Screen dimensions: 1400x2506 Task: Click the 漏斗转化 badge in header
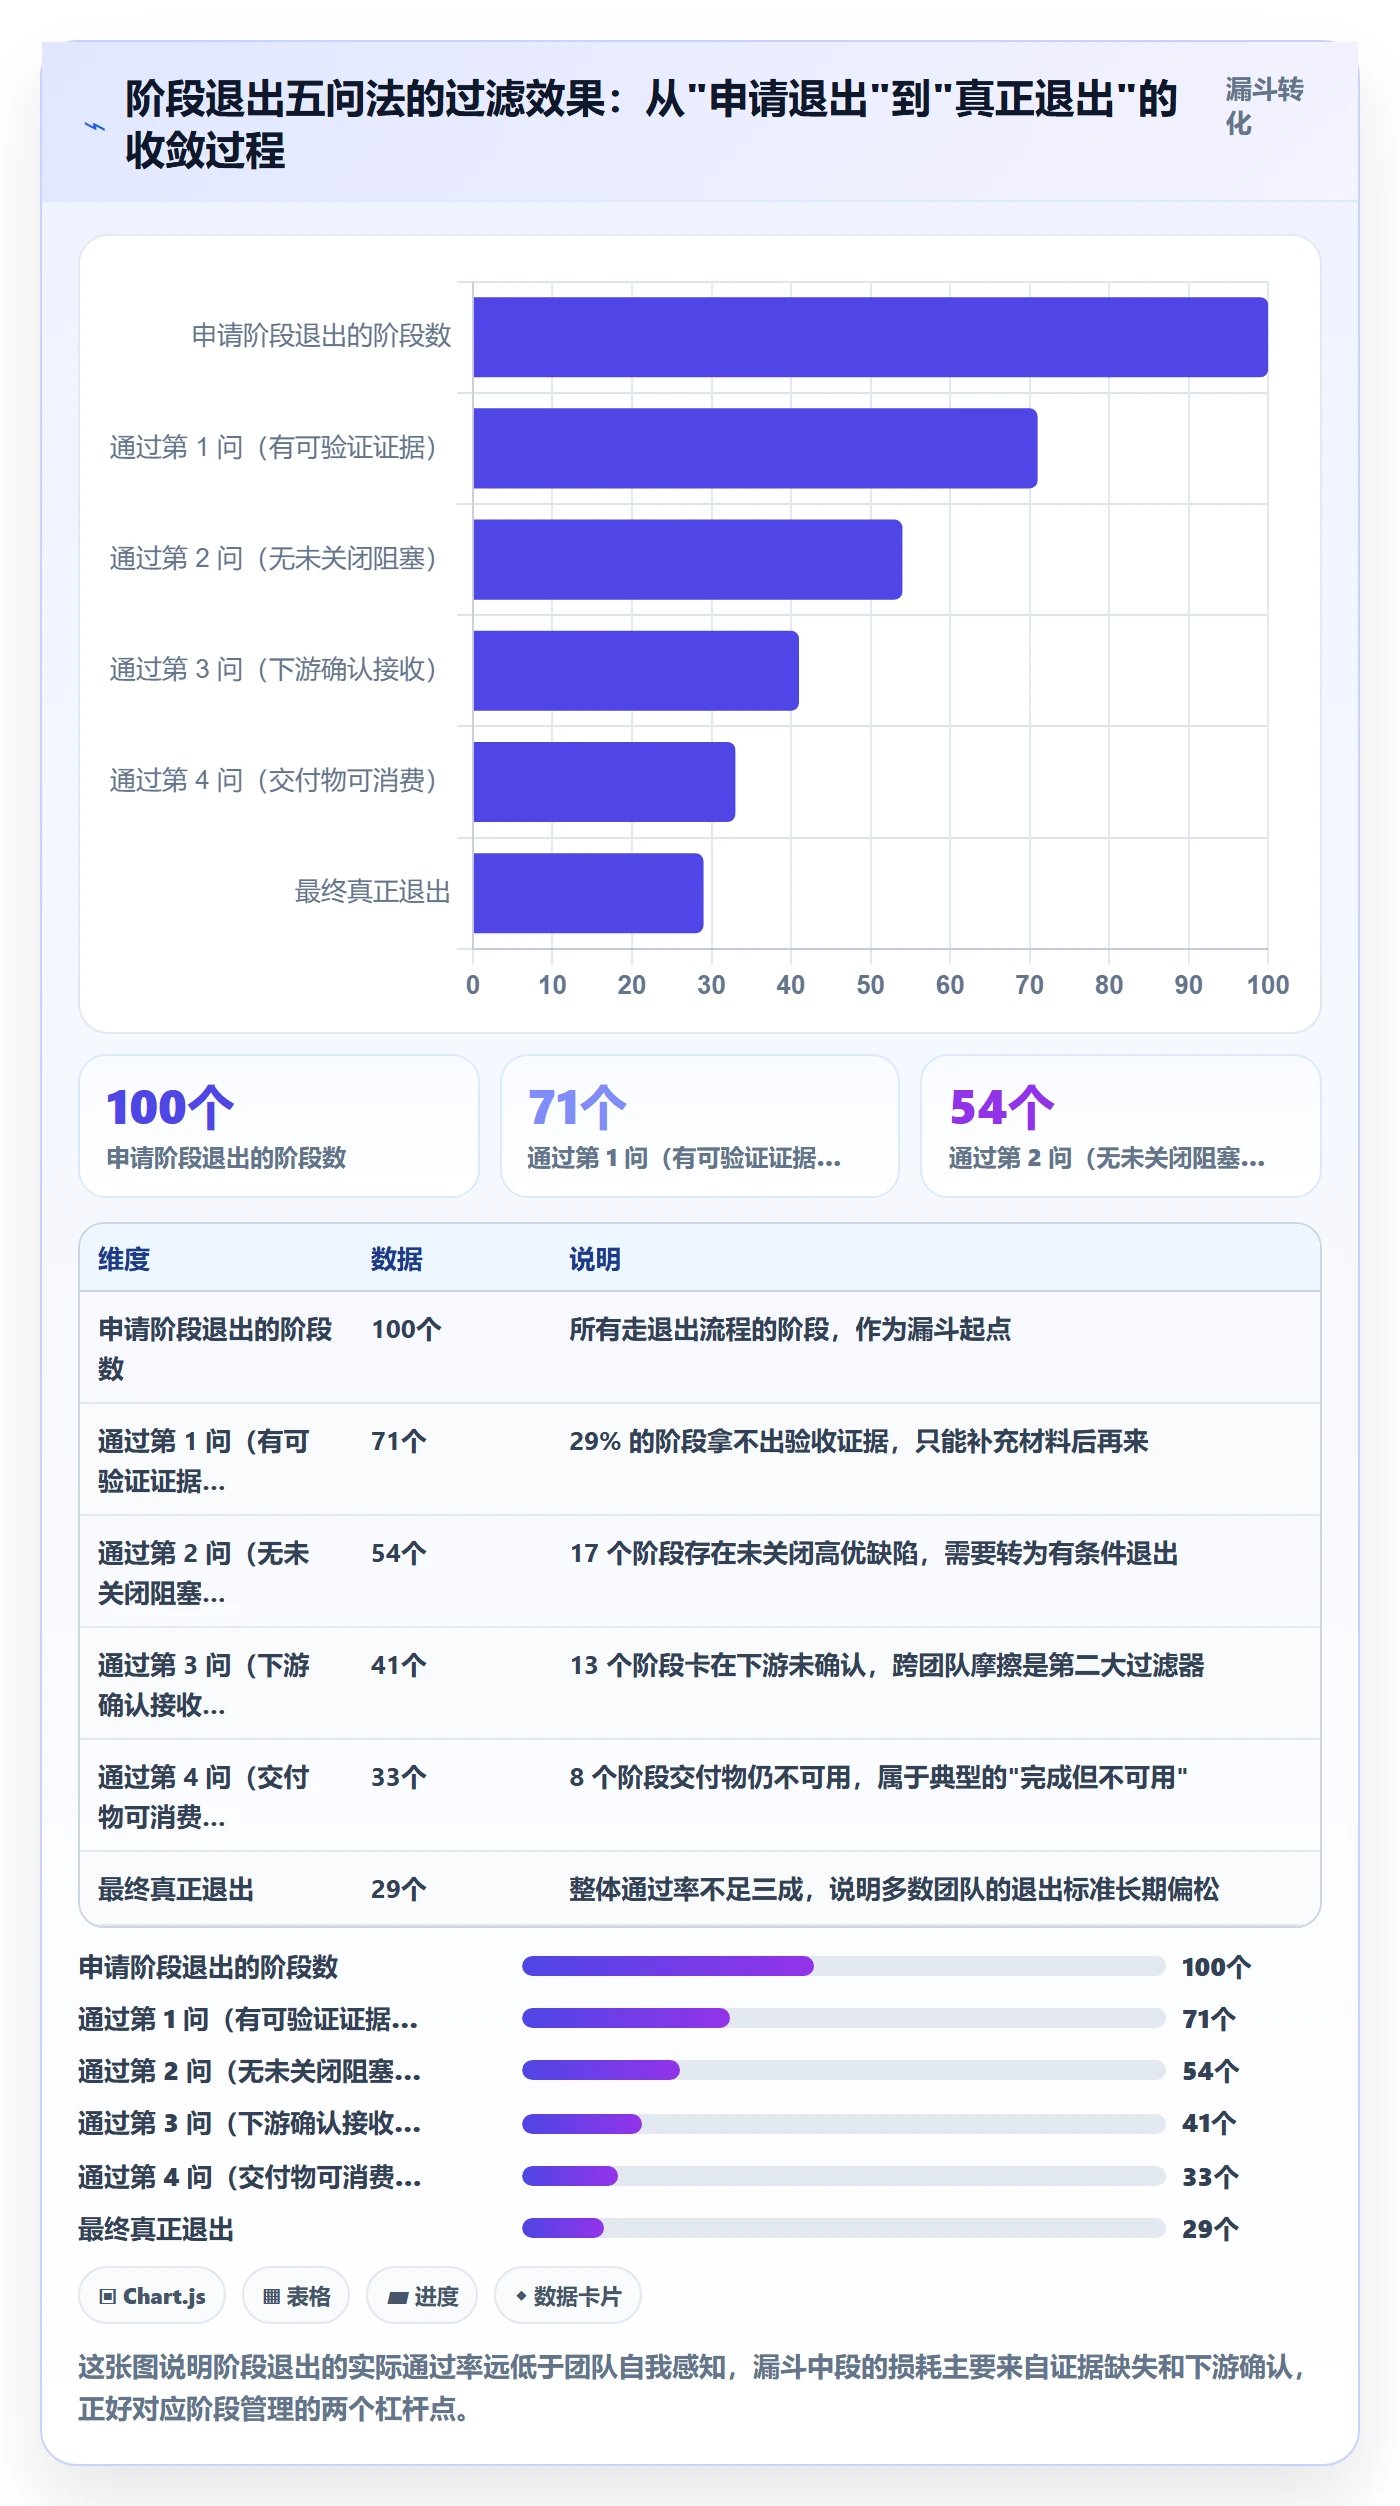point(1264,106)
